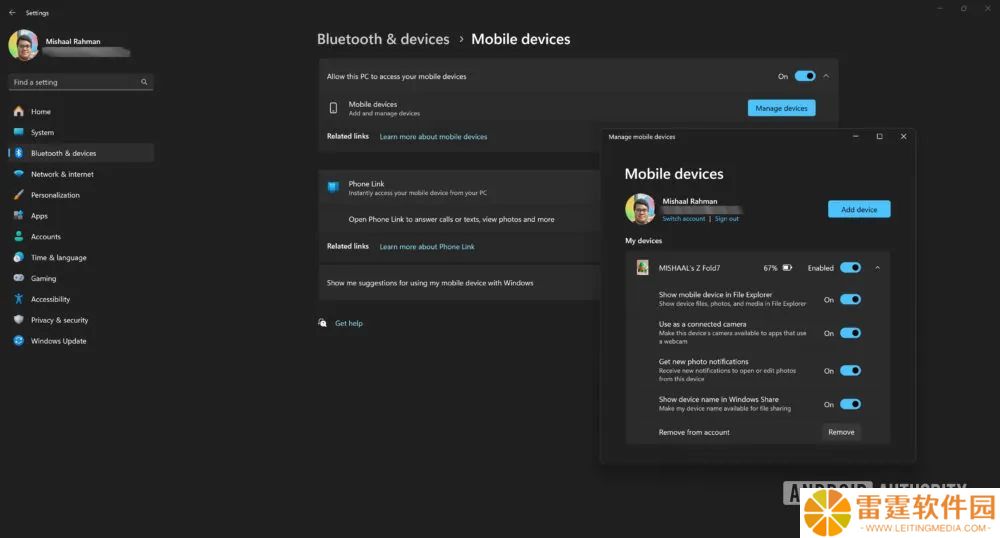
Task: Open Time & language settings
Action: 81,258
